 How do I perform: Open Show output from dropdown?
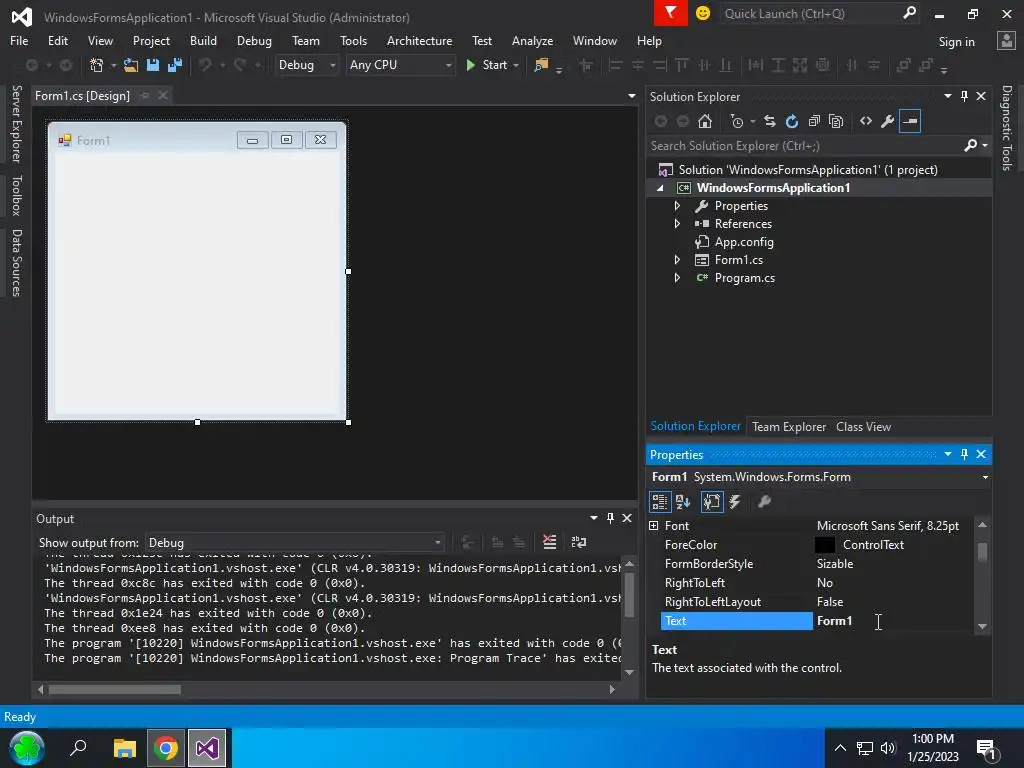[293, 543]
